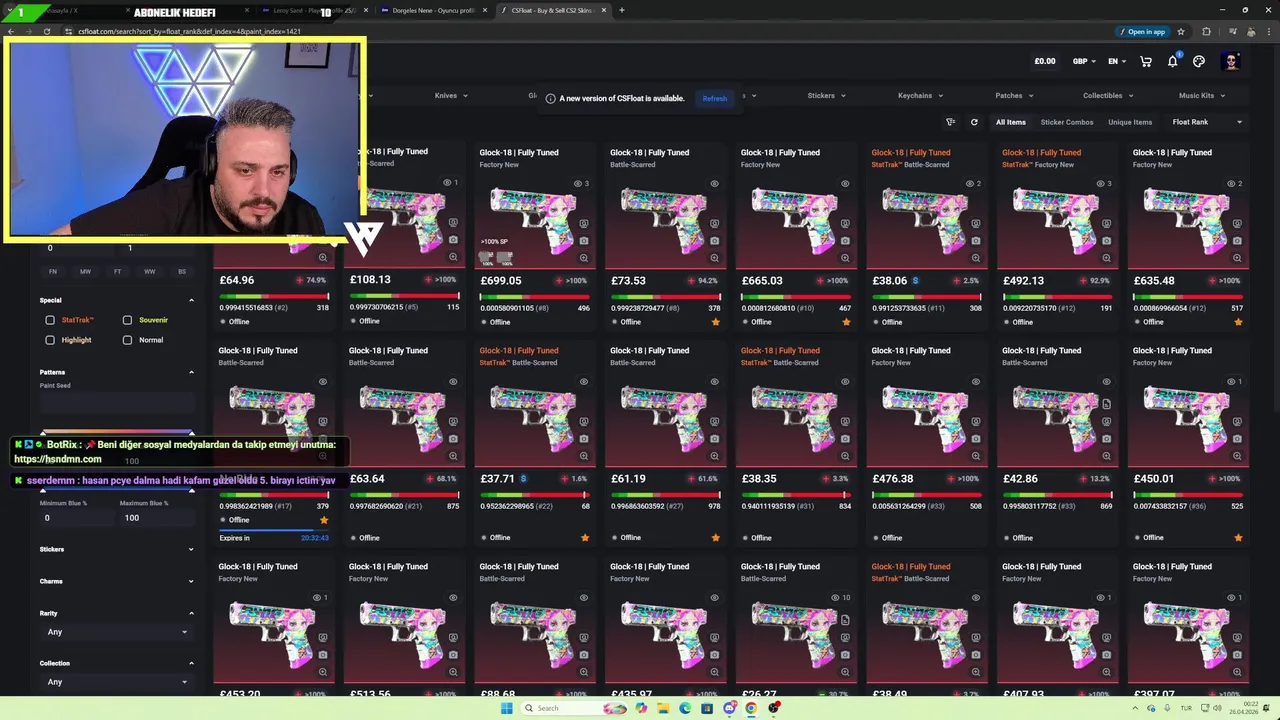Viewport: 1280px width, 720px height.
Task: Open the GBP currency dropdown
Action: click(1085, 61)
